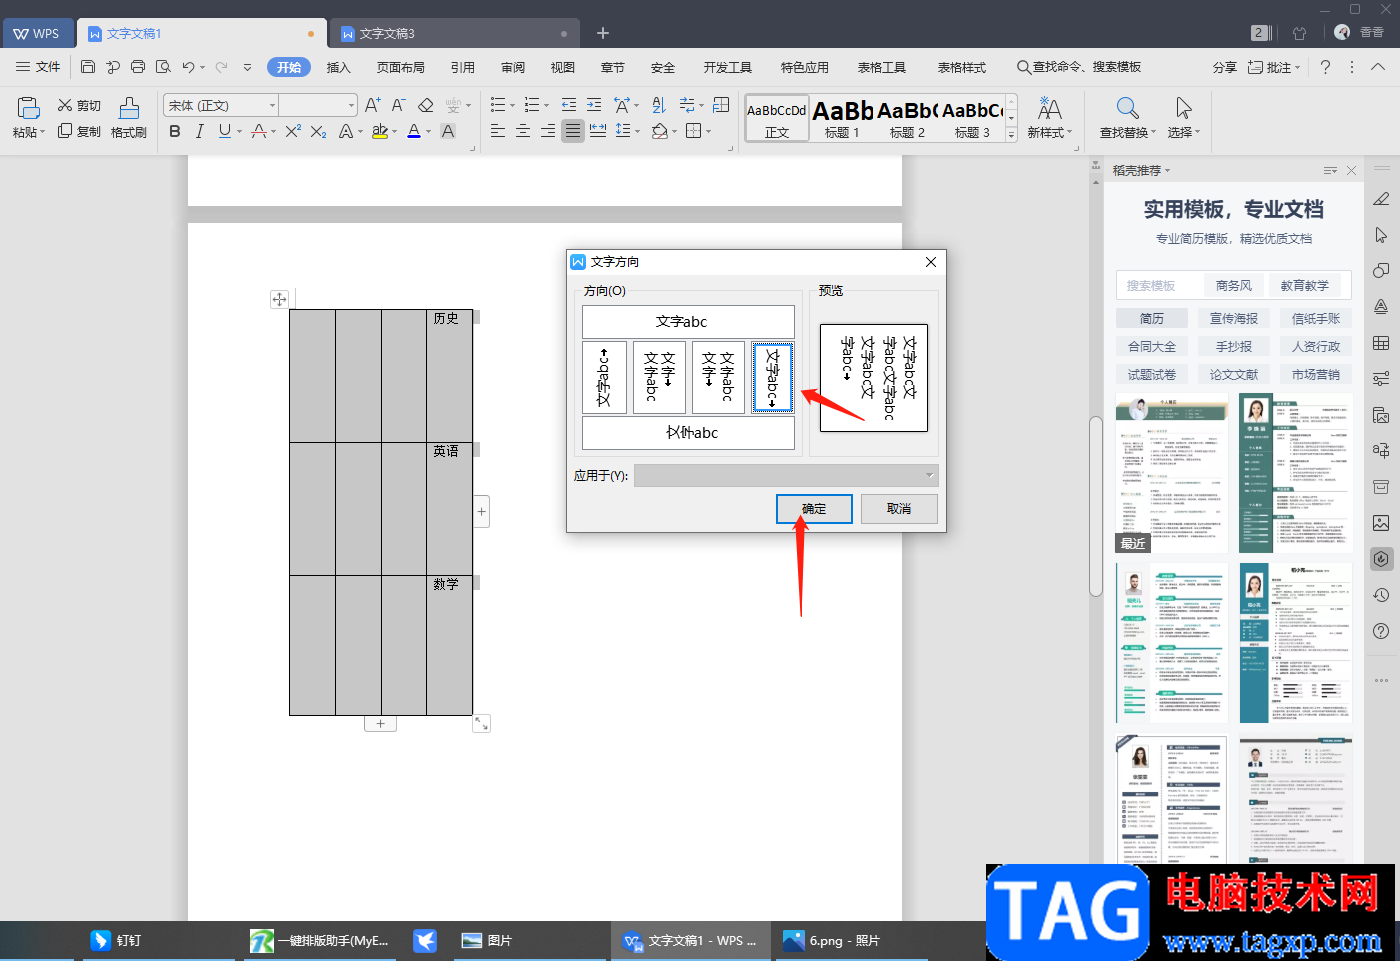The image size is (1400, 961).
Task: Click the Copy icon
Action: coord(65,131)
